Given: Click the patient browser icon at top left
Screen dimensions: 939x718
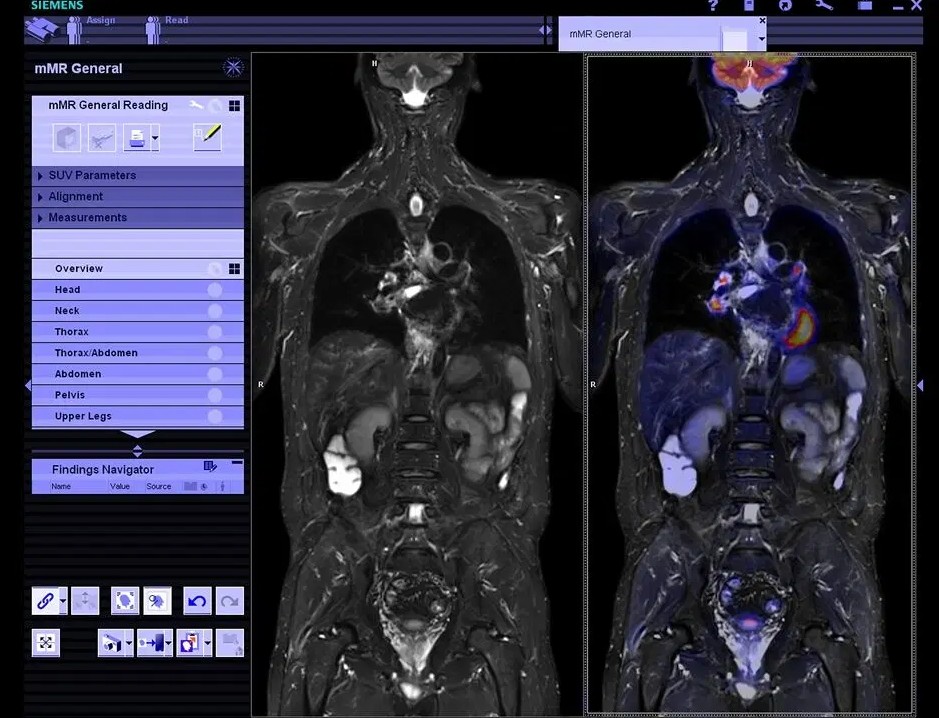Looking at the screenshot, I should [42, 30].
